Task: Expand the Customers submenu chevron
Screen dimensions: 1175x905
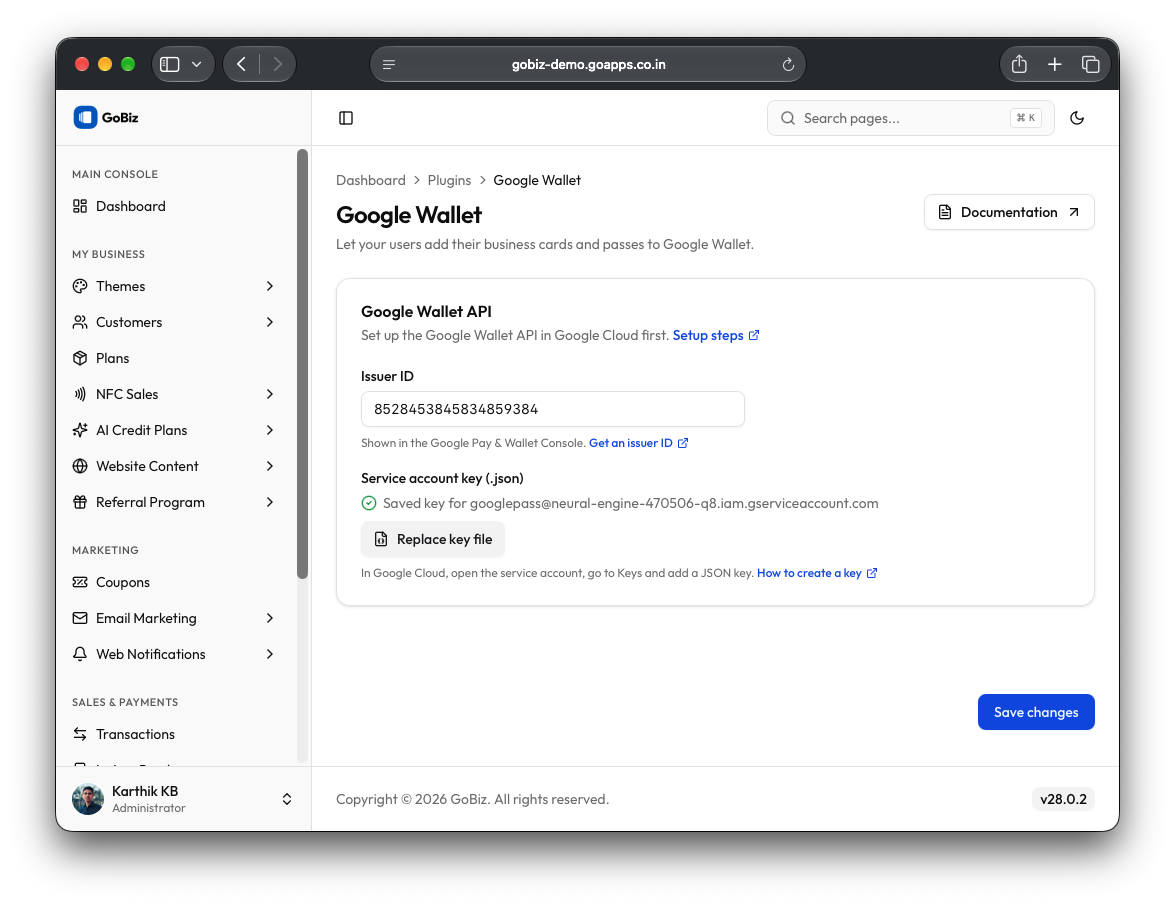Action: 270,322
